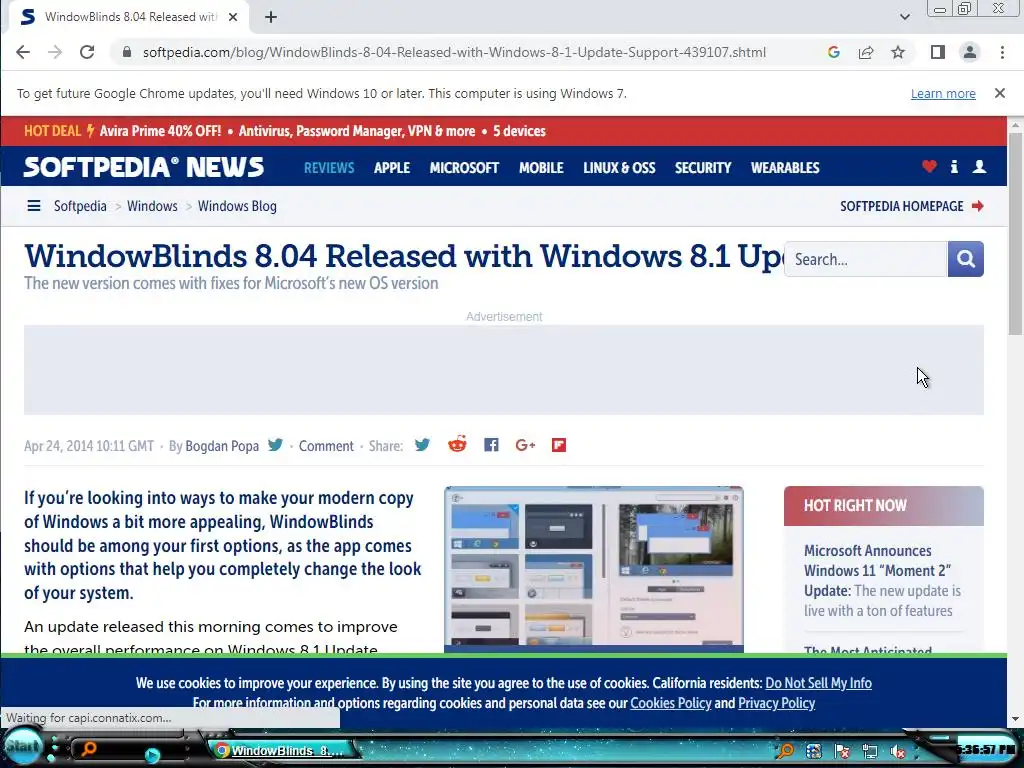Open the LINUX & OSS section
The image size is (1024, 768).
pyautogui.click(x=619, y=168)
